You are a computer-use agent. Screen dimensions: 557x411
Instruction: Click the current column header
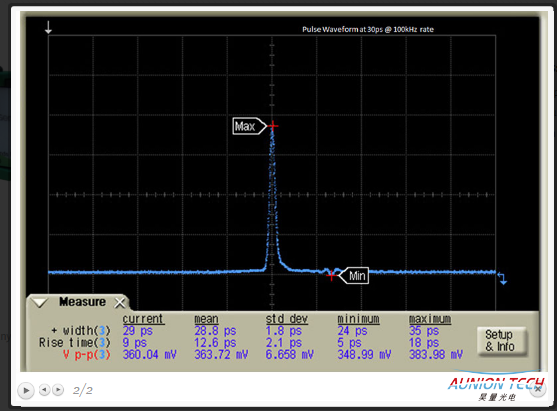[x=143, y=319]
